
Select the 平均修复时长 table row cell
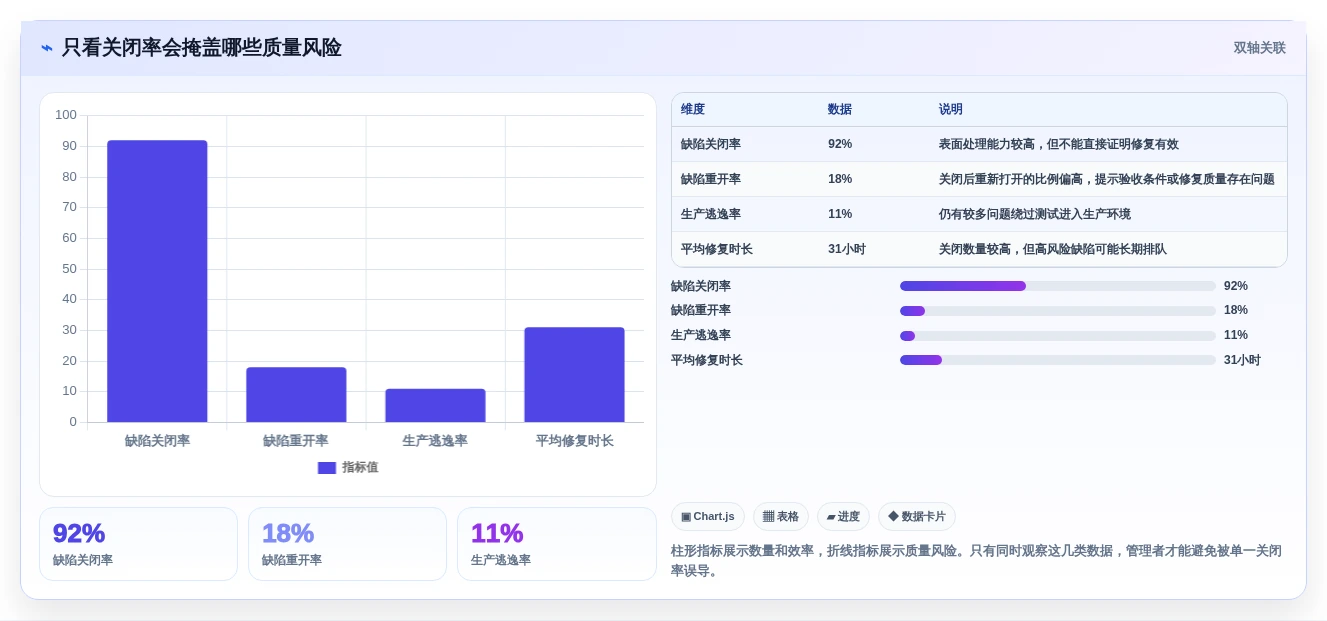point(717,249)
